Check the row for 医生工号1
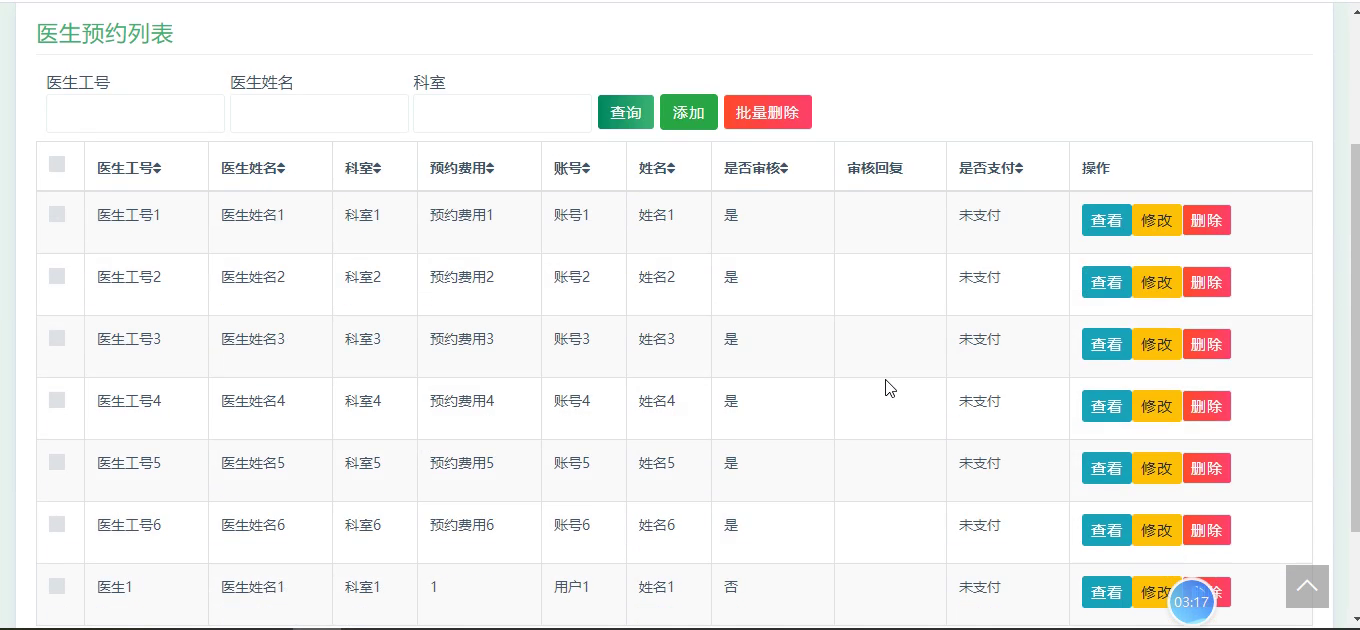 [x=57, y=214]
